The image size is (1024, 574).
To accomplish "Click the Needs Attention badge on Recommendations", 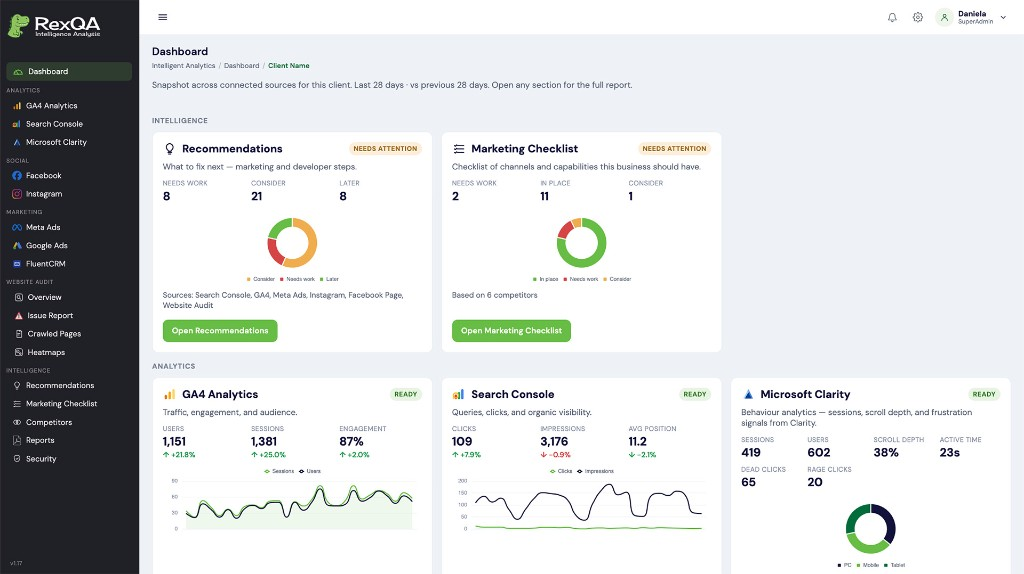I will [x=385, y=149].
